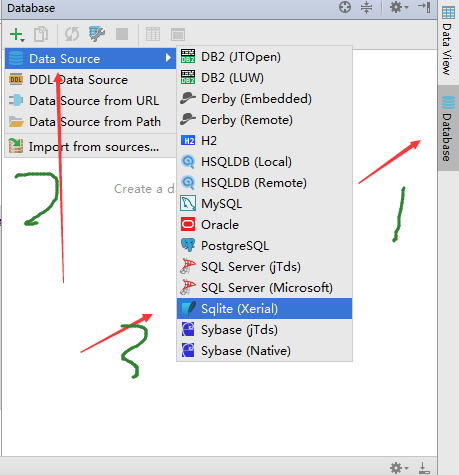Screen dimensions: 459x475
Task: Choose Import from sources...
Action: pyautogui.click(x=90, y=147)
